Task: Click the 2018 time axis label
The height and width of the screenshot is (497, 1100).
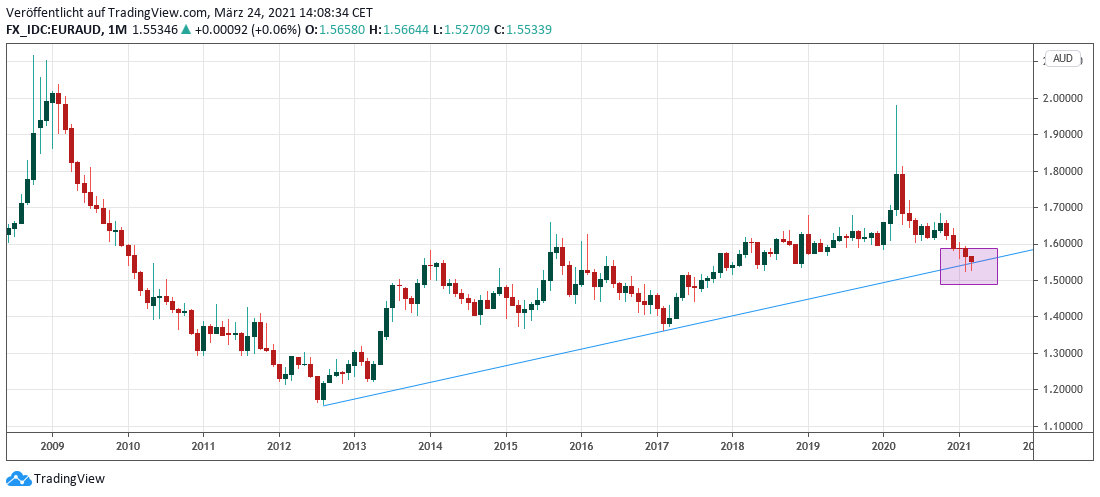Action: pyautogui.click(x=732, y=446)
